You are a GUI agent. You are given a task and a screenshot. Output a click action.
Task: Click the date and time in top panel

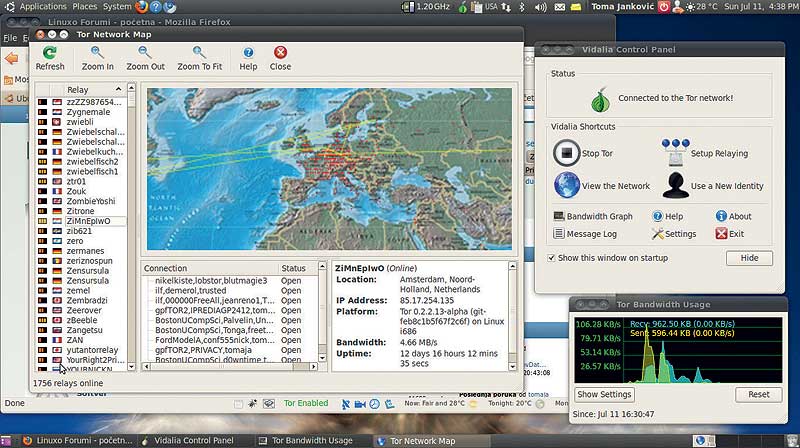click(x=759, y=7)
